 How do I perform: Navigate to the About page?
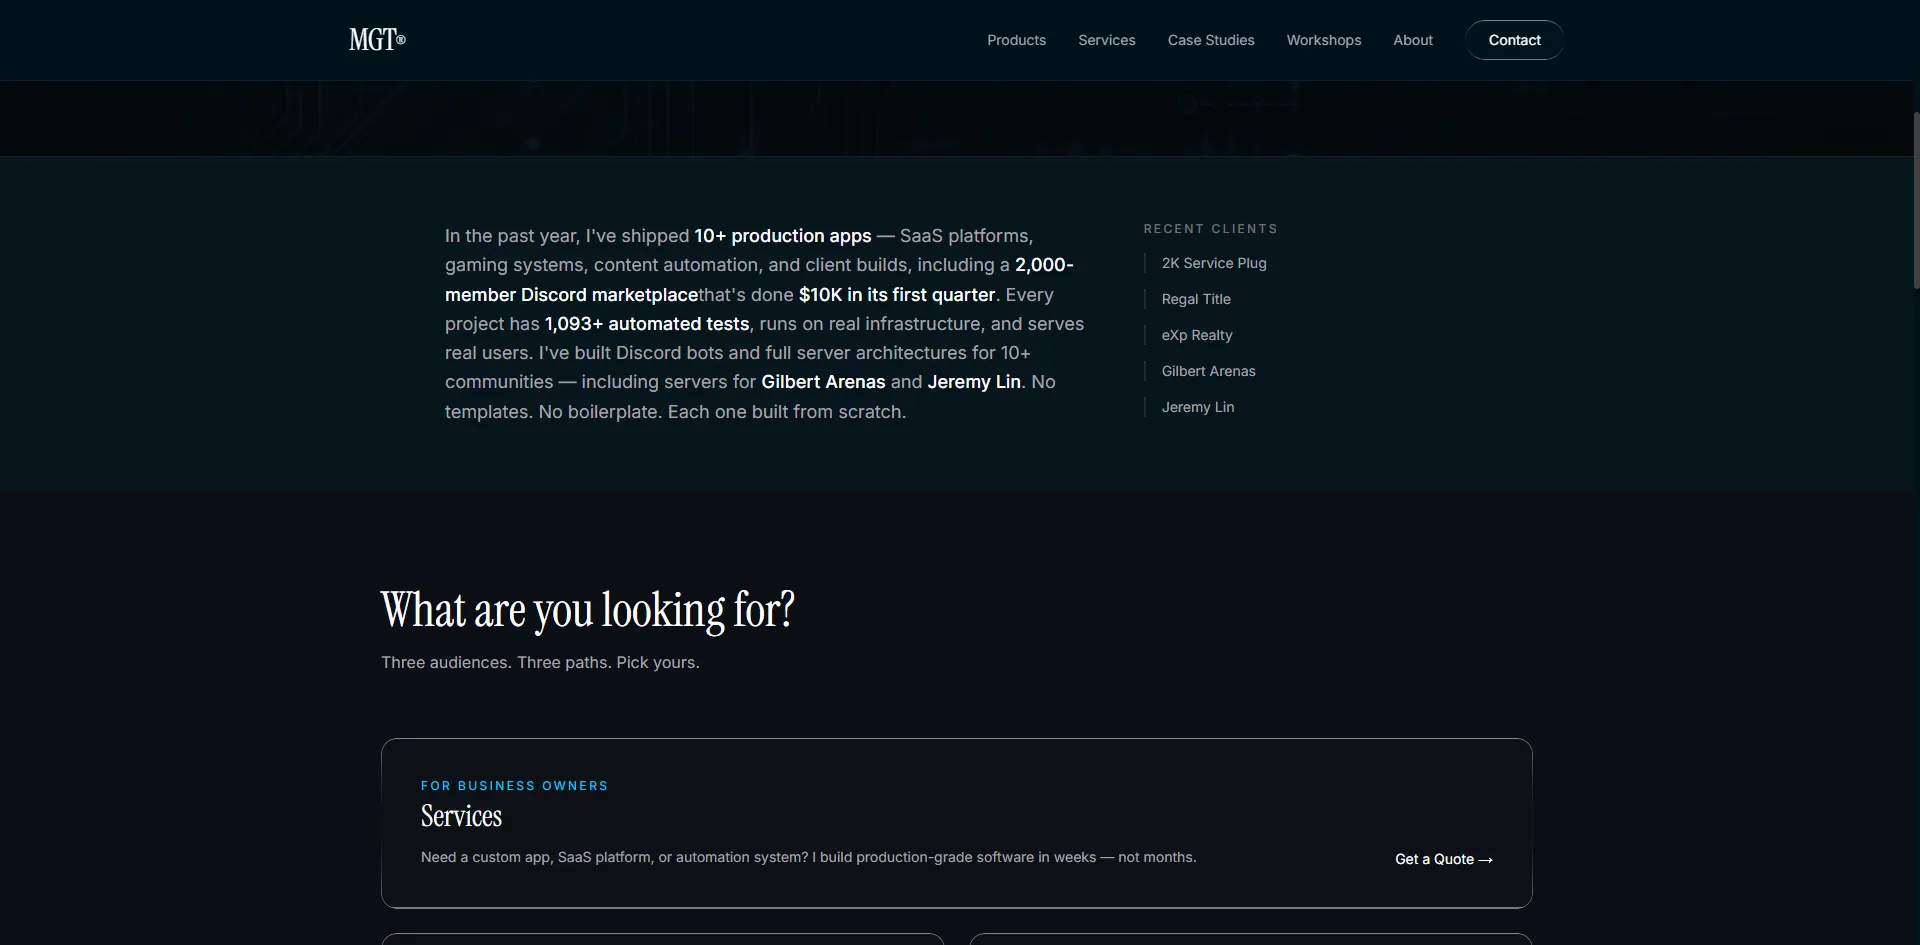tap(1412, 40)
